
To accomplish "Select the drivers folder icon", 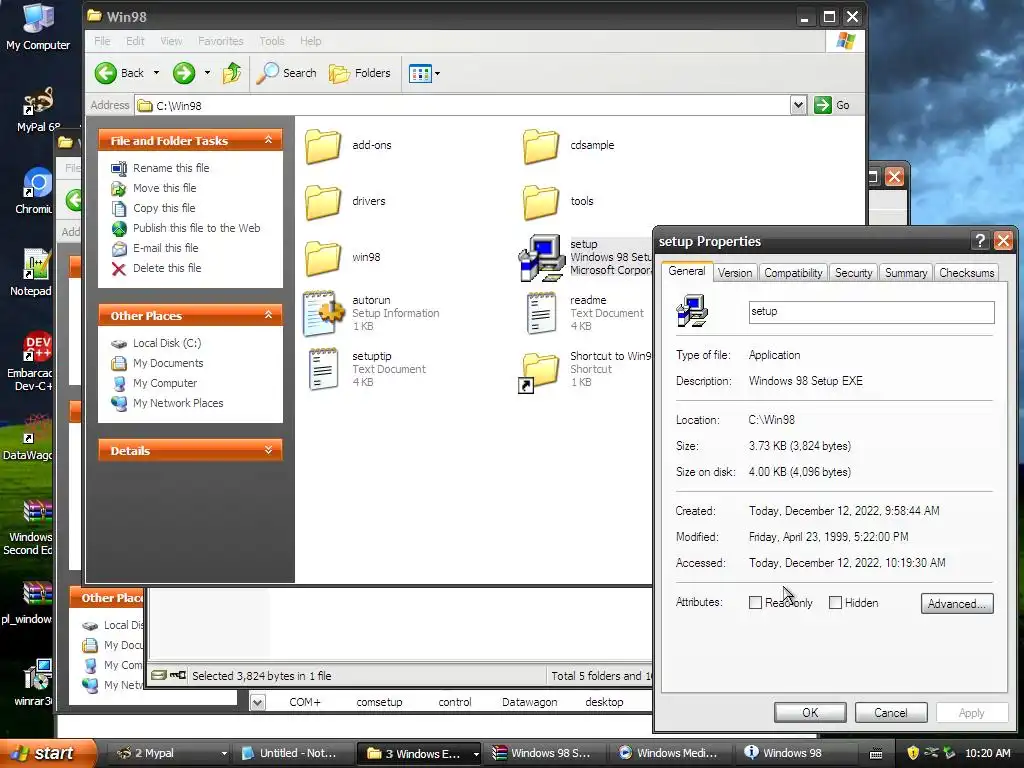I will (323, 201).
